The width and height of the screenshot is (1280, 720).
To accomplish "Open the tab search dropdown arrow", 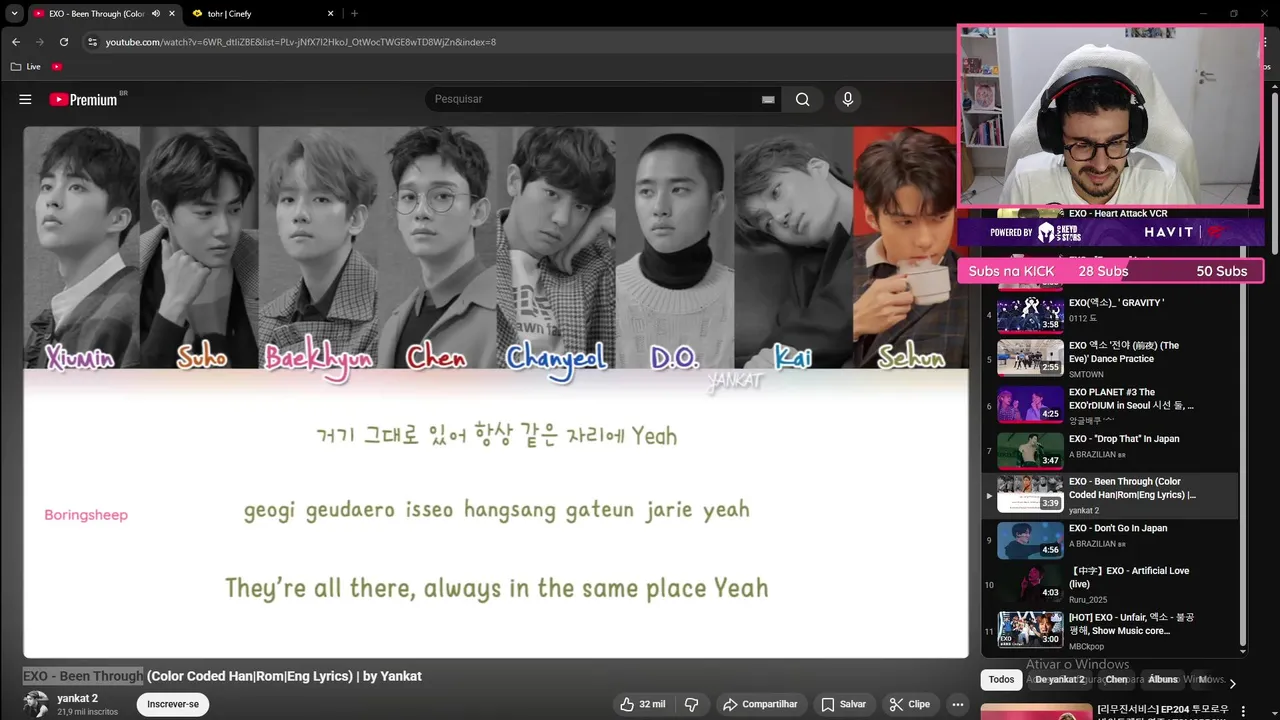I will click(x=14, y=13).
